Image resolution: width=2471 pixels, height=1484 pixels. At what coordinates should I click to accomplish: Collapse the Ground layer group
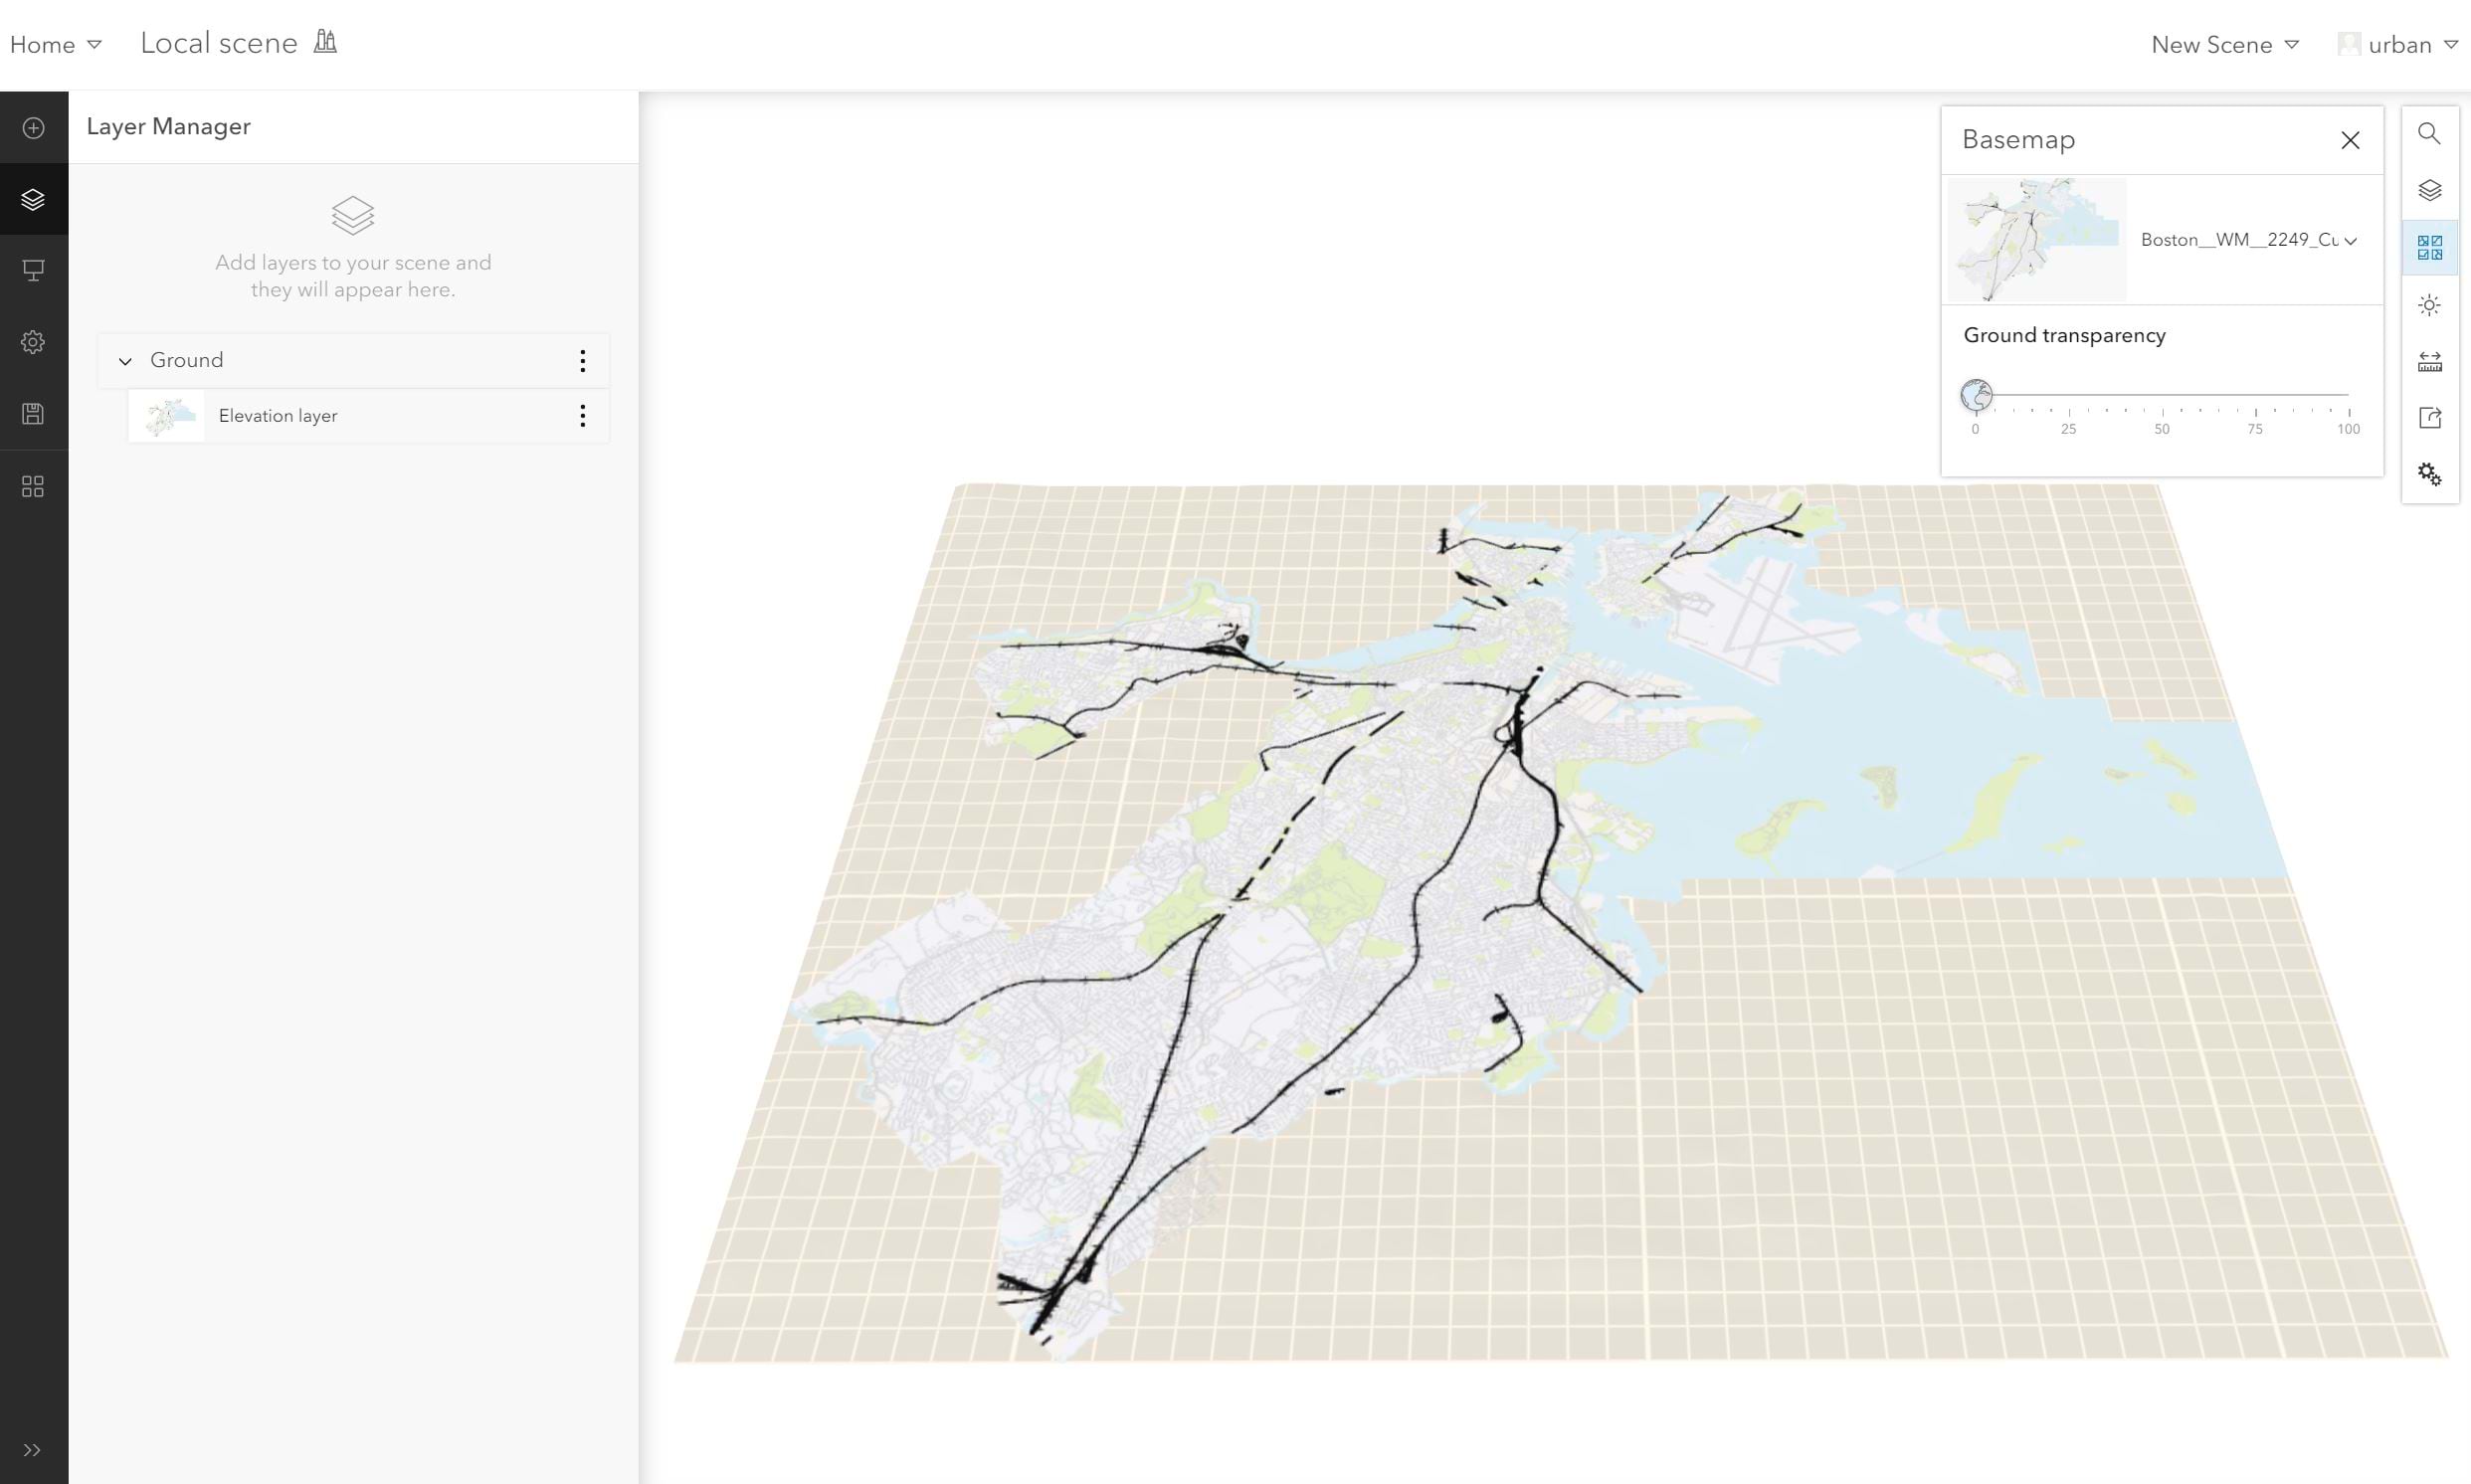click(x=125, y=360)
